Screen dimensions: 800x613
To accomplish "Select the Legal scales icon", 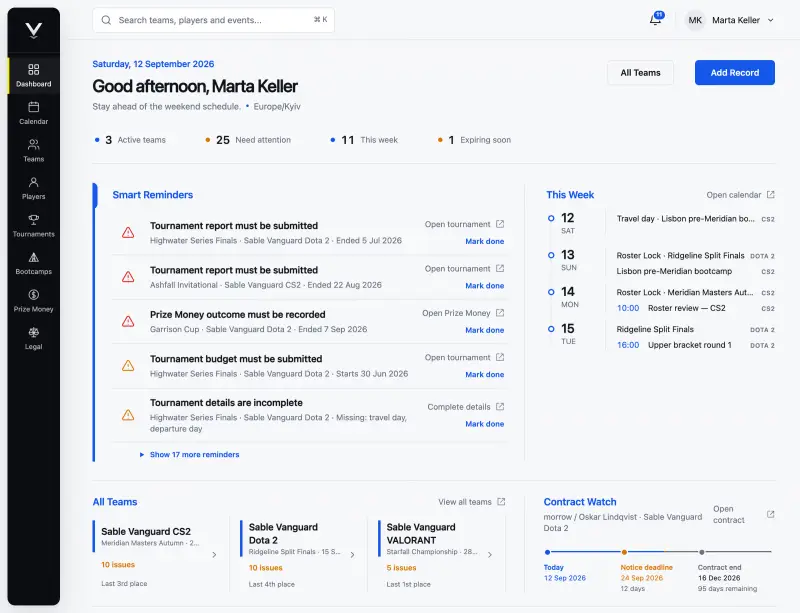I will [34, 332].
